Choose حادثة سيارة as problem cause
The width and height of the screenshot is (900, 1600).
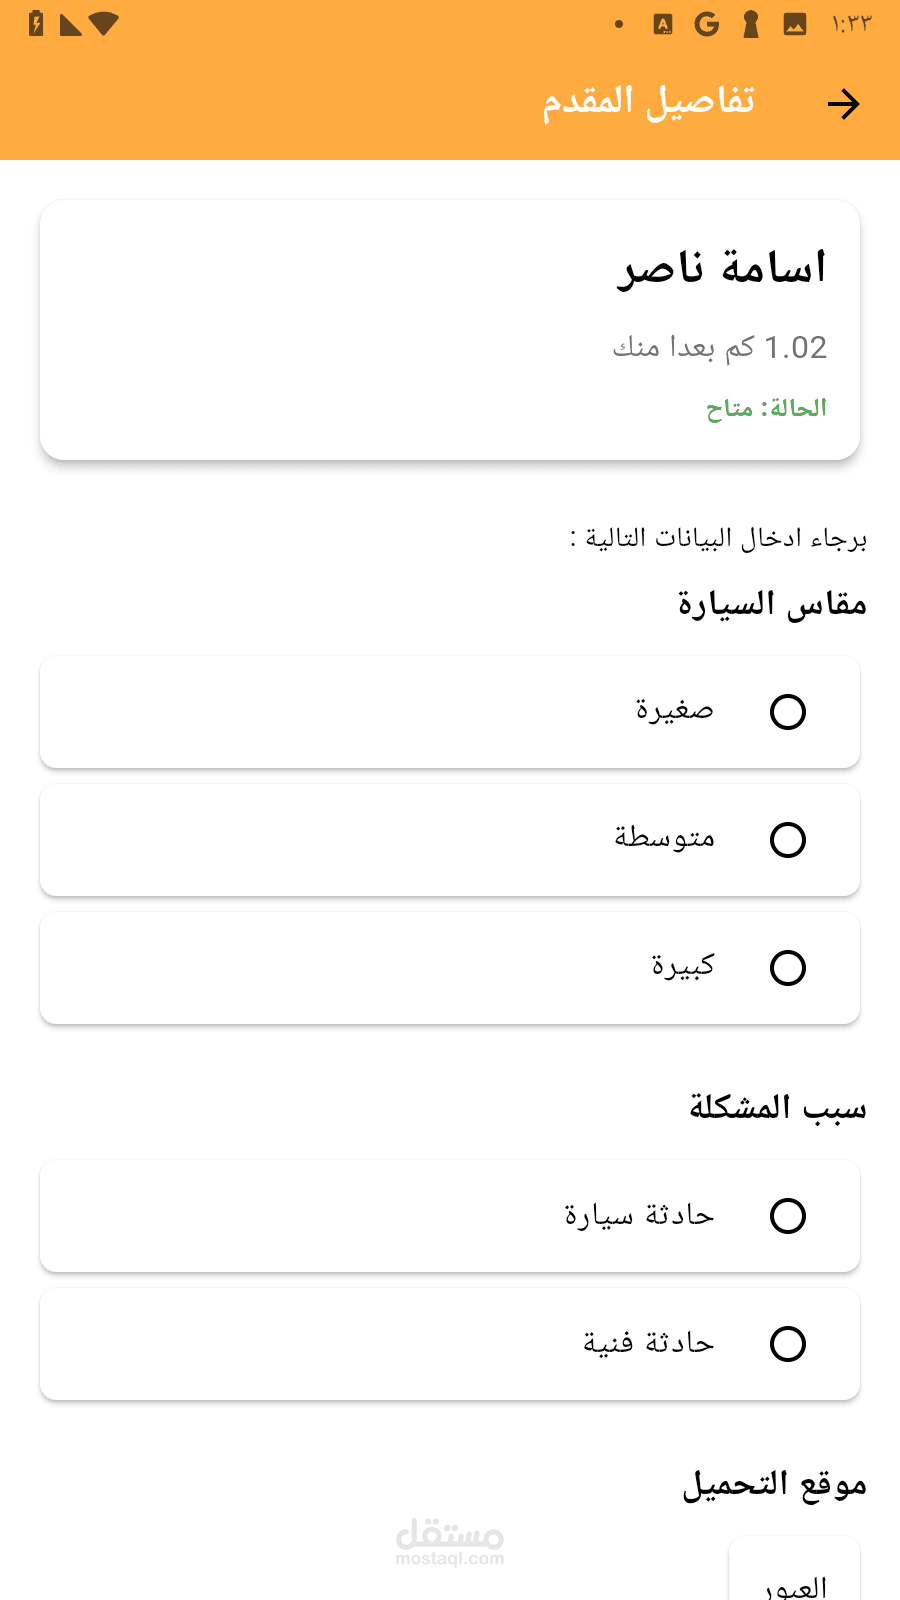[x=788, y=1216]
